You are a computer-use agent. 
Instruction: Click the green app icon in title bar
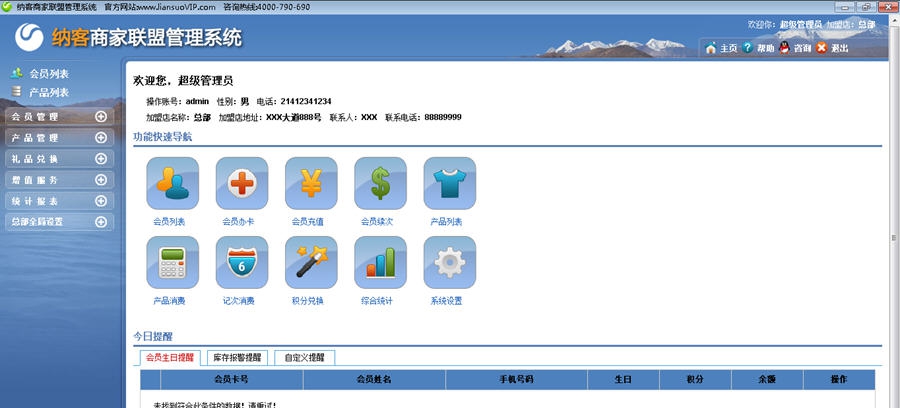click(6, 6)
